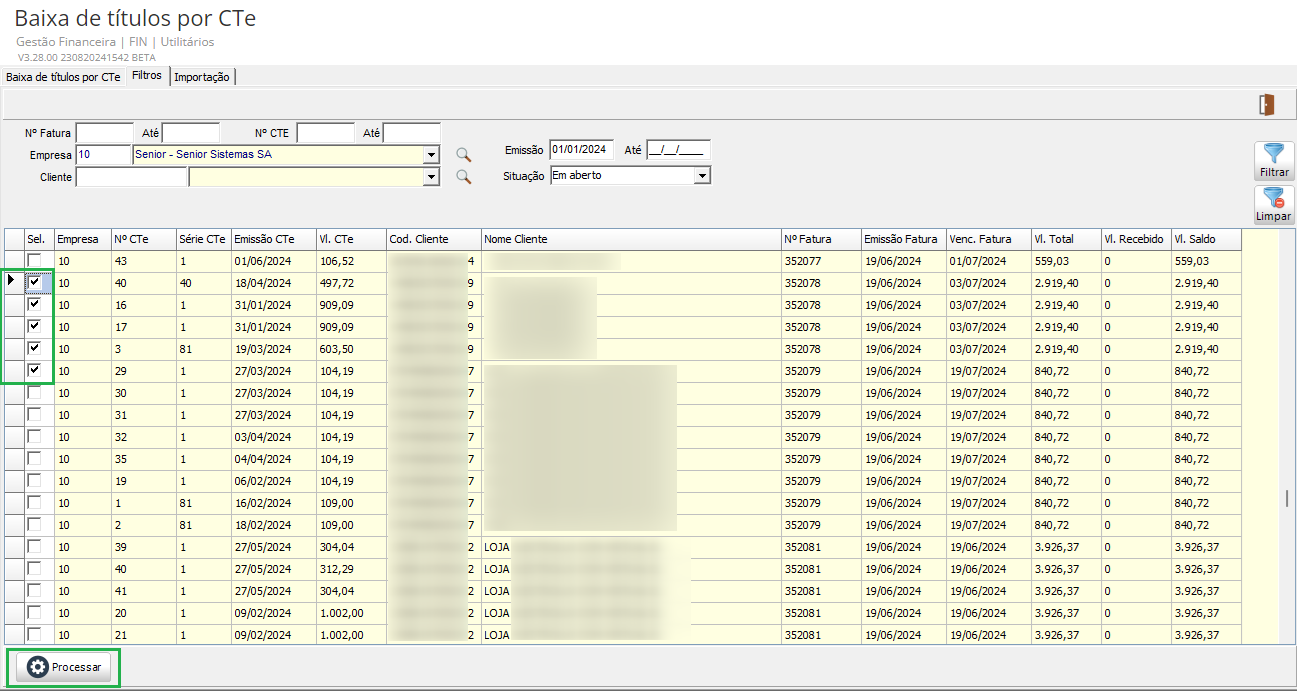Click the magnifier beside Empresa field
Screen dimensions: 1297x691
(x=463, y=155)
